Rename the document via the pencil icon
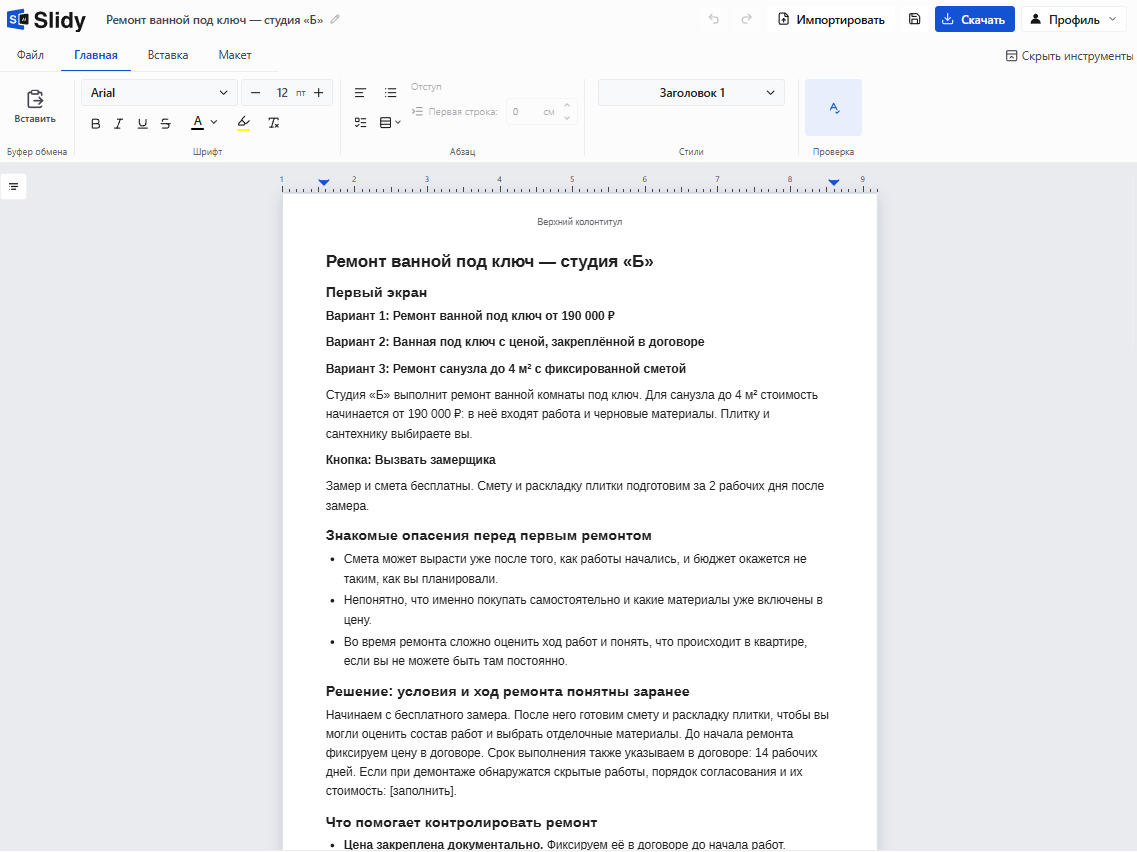This screenshot has height=852, width=1137. [x=335, y=20]
